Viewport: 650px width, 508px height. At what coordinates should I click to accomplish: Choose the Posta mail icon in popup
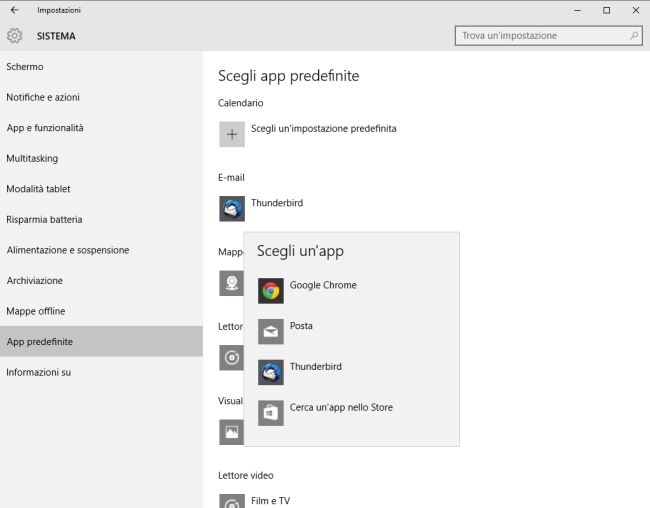pyautogui.click(x=271, y=331)
